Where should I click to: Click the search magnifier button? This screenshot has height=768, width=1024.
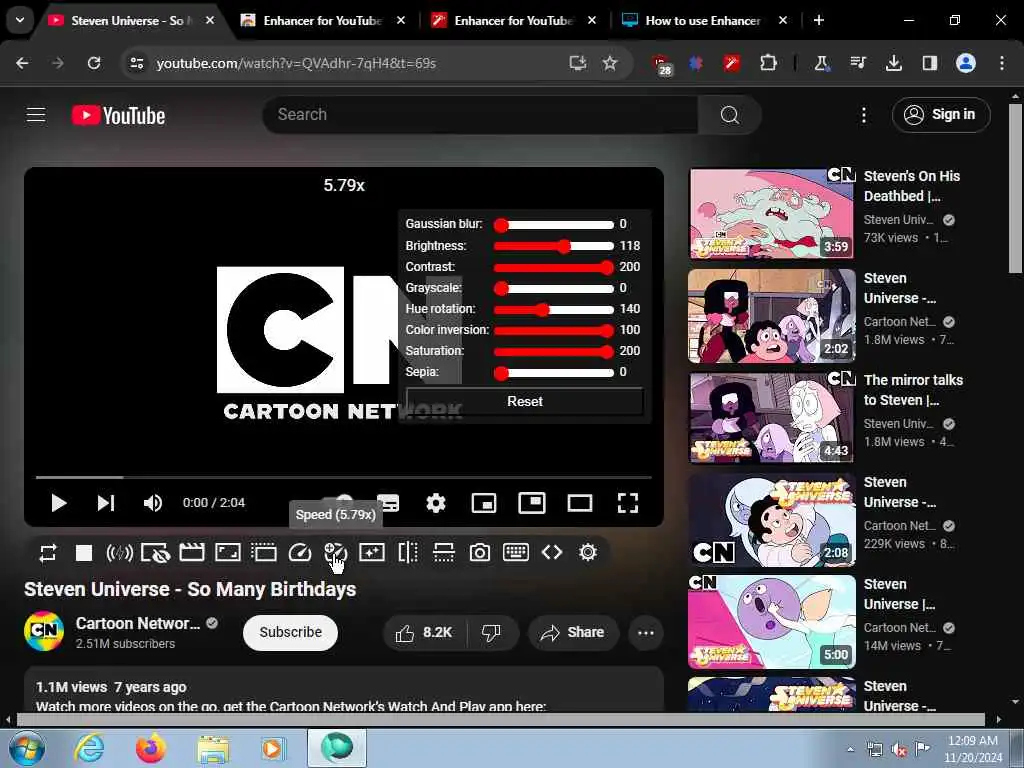tap(729, 115)
